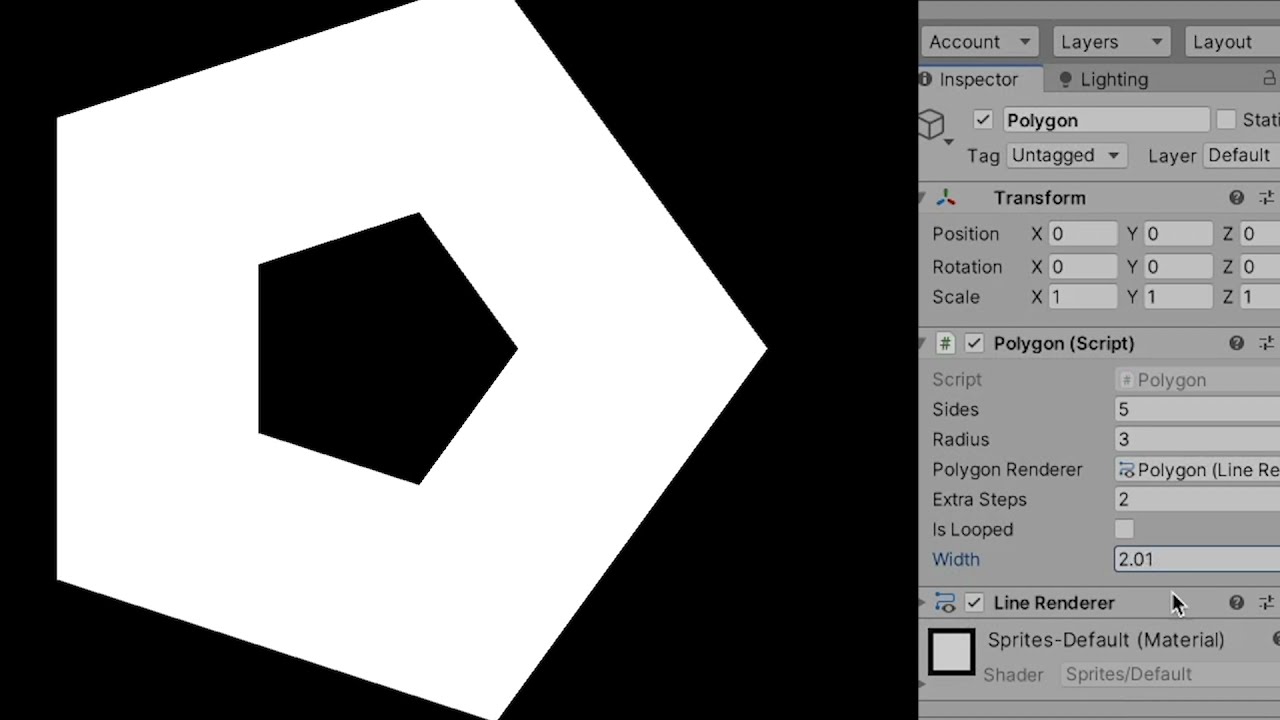The width and height of the screenshot is (1280, 720).
Task: Open the Shader Sprites/Default dropdown
Action: pyautogui.click(x=1169, y=675)
